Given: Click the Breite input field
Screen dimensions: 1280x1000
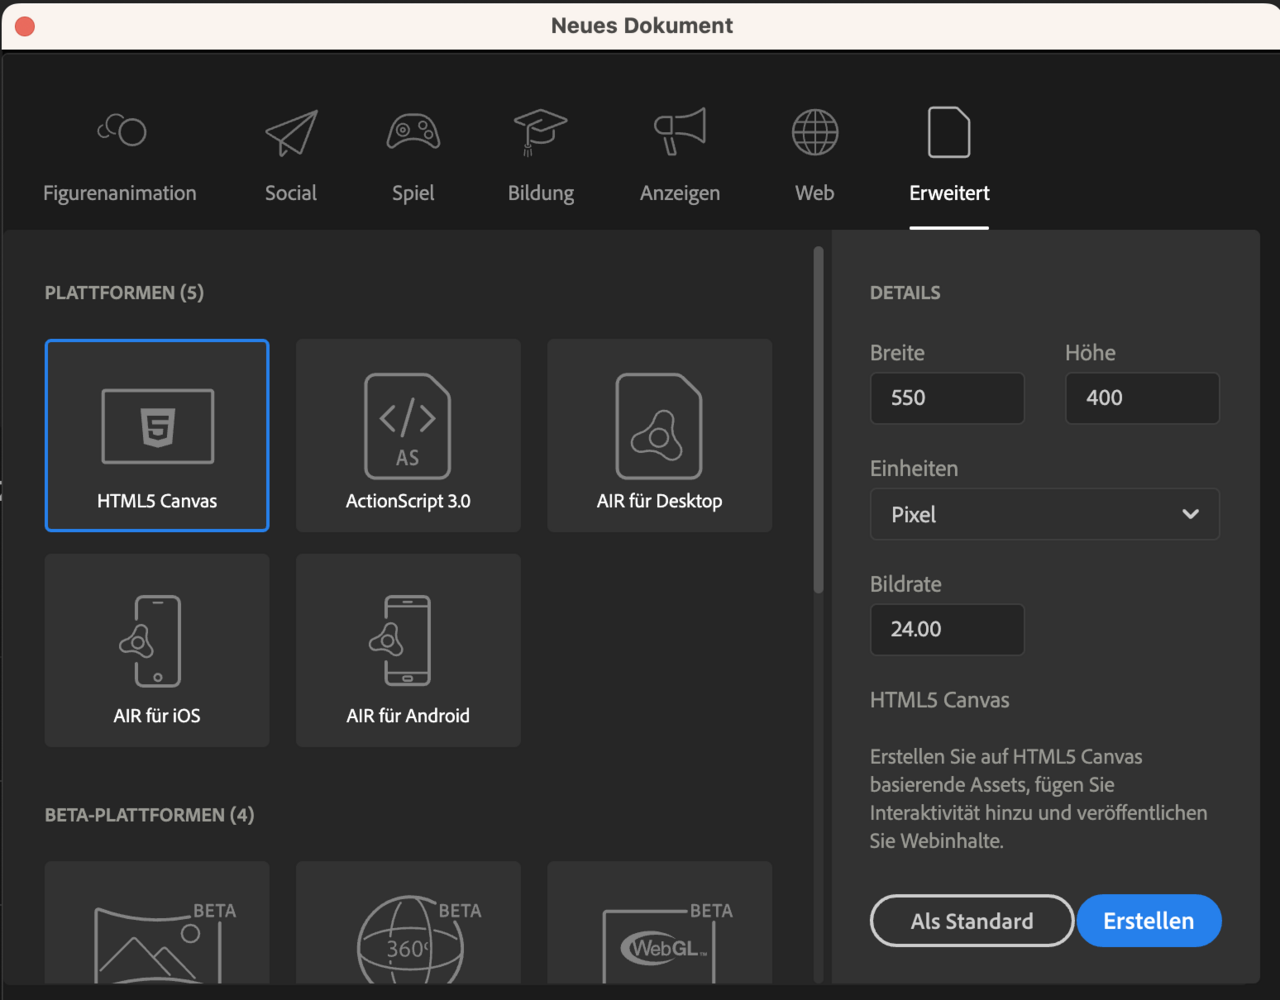Looking at the screenshot, I should [x=946, y=398].
